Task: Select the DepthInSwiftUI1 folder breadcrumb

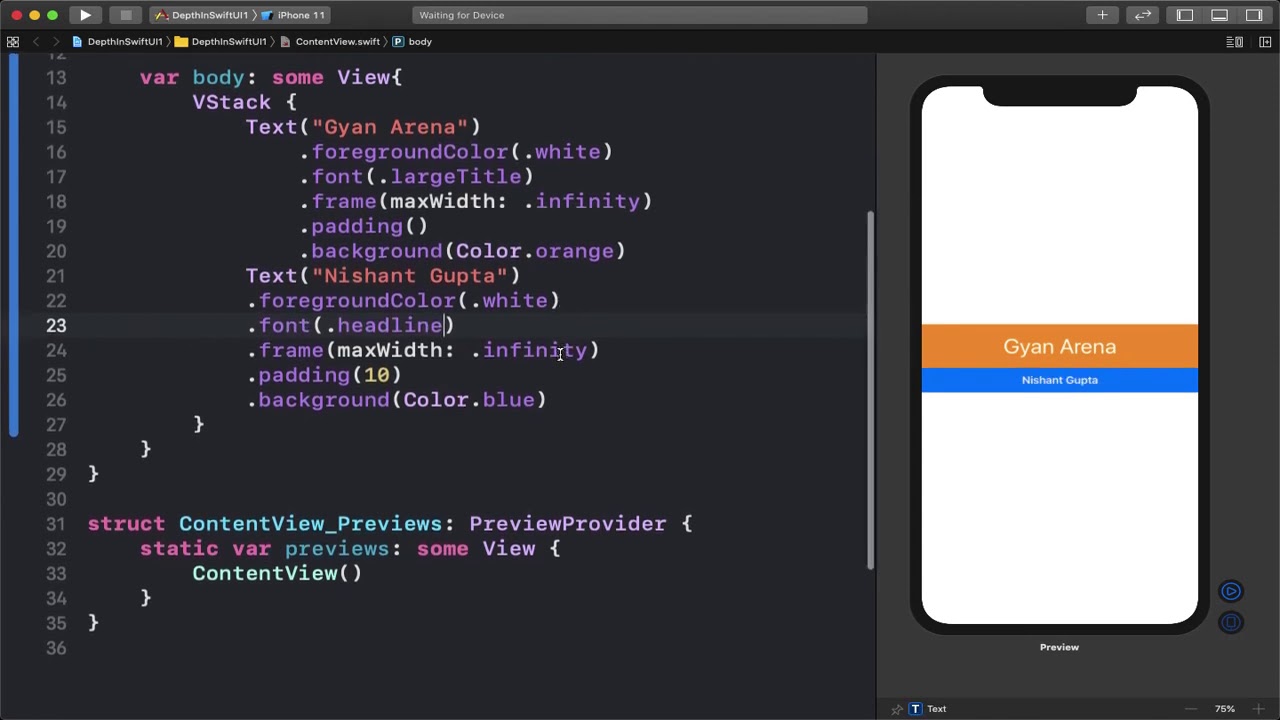Action: click(221, 42)
